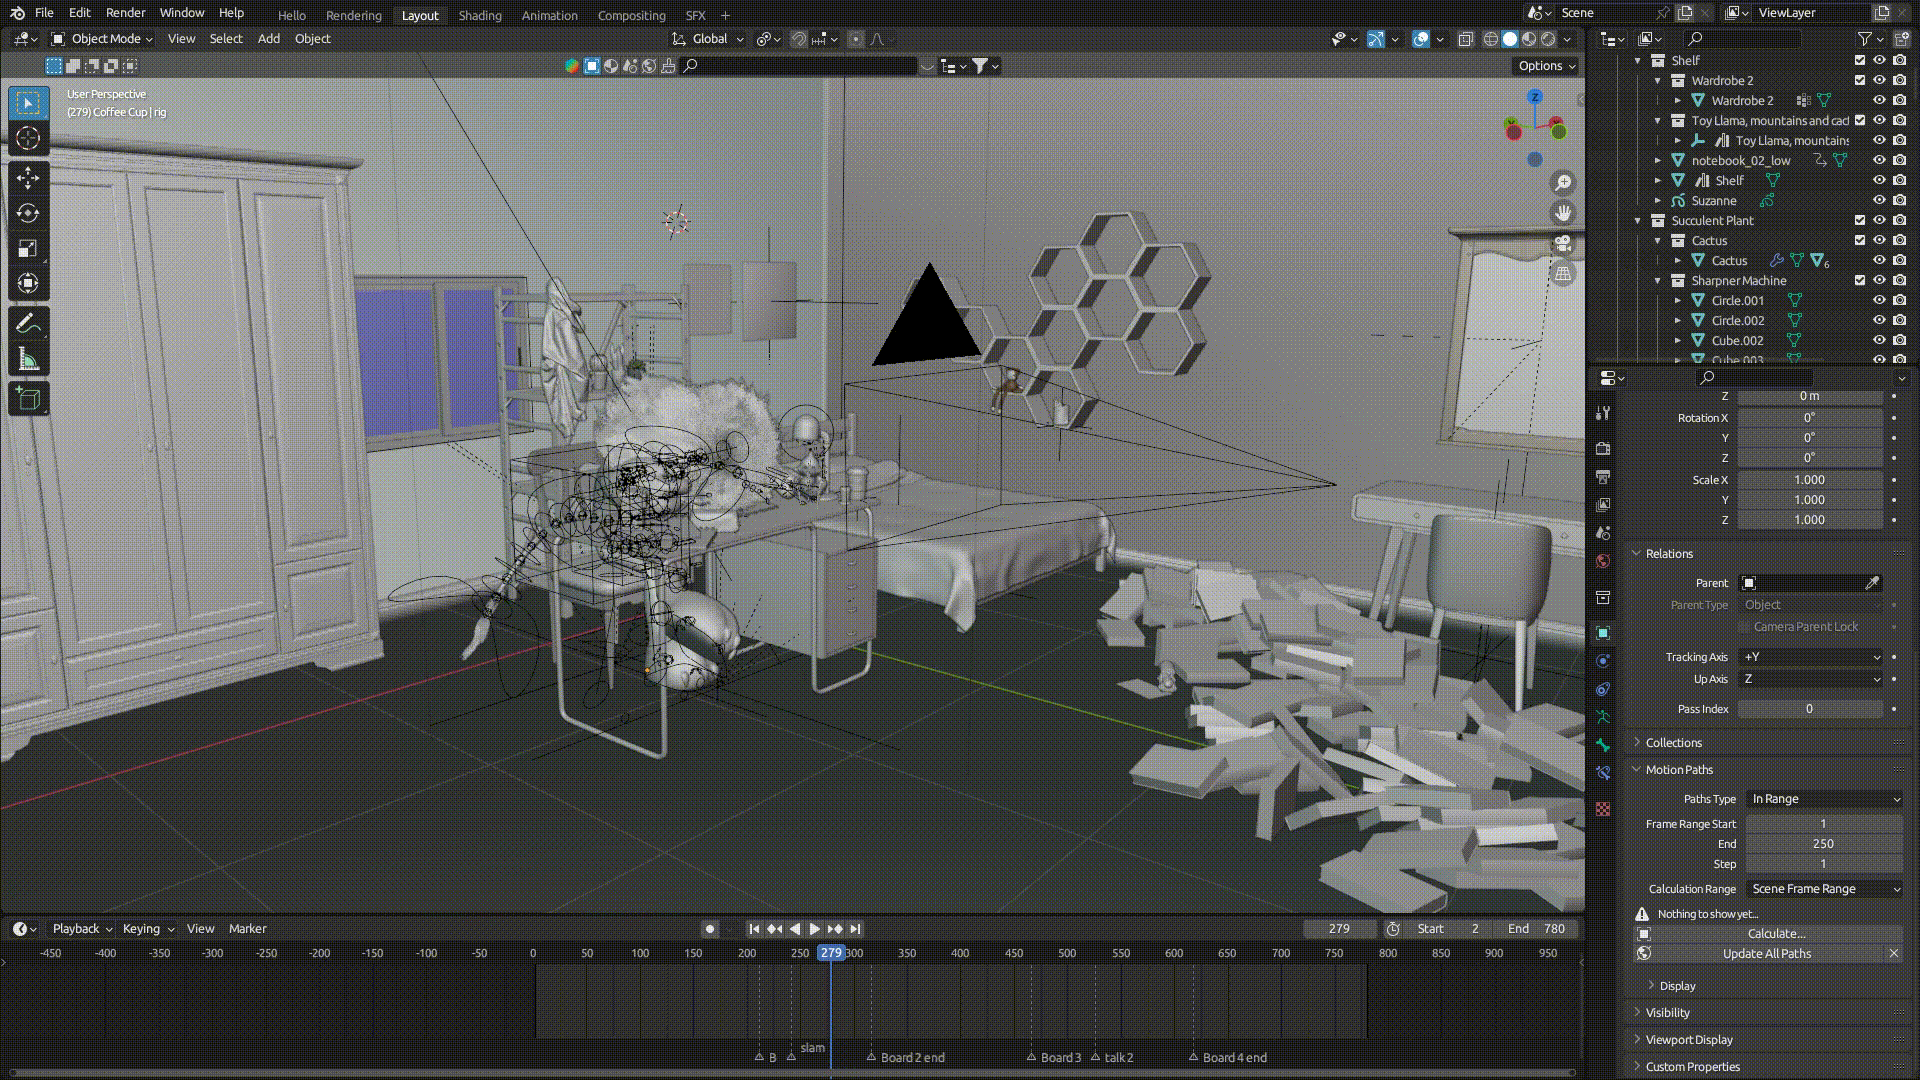Select the Rotate tool
Screen dimensions: 1920x1080
coord(27,213)
